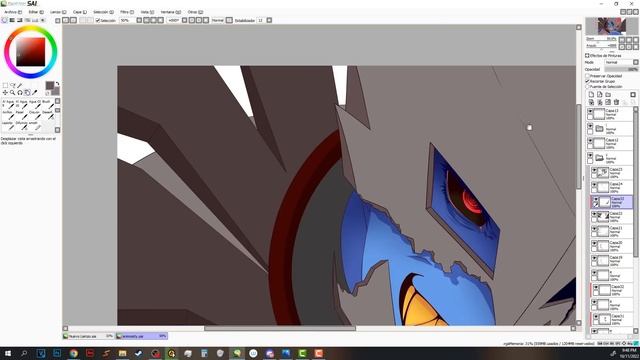640x360 pixels.
Task: Open the Archivo menu
Action: tap(13, 12)
